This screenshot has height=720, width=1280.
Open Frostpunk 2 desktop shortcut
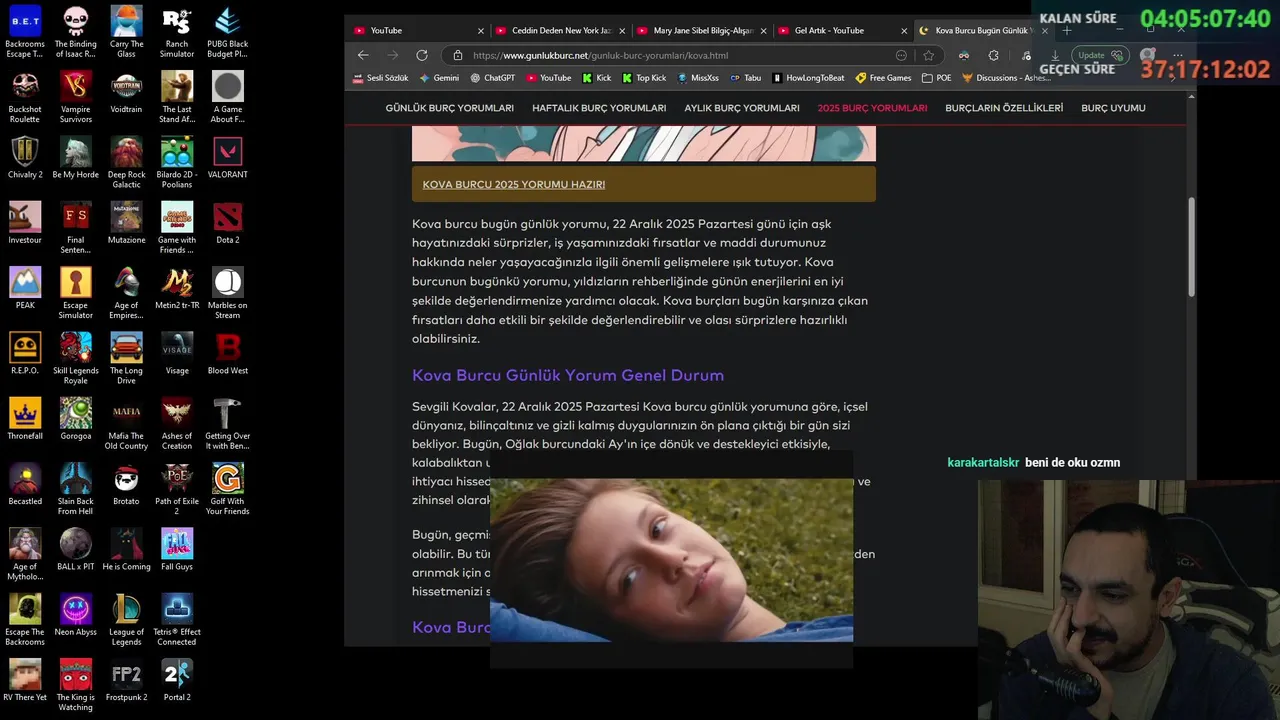[x=126, y=680]
